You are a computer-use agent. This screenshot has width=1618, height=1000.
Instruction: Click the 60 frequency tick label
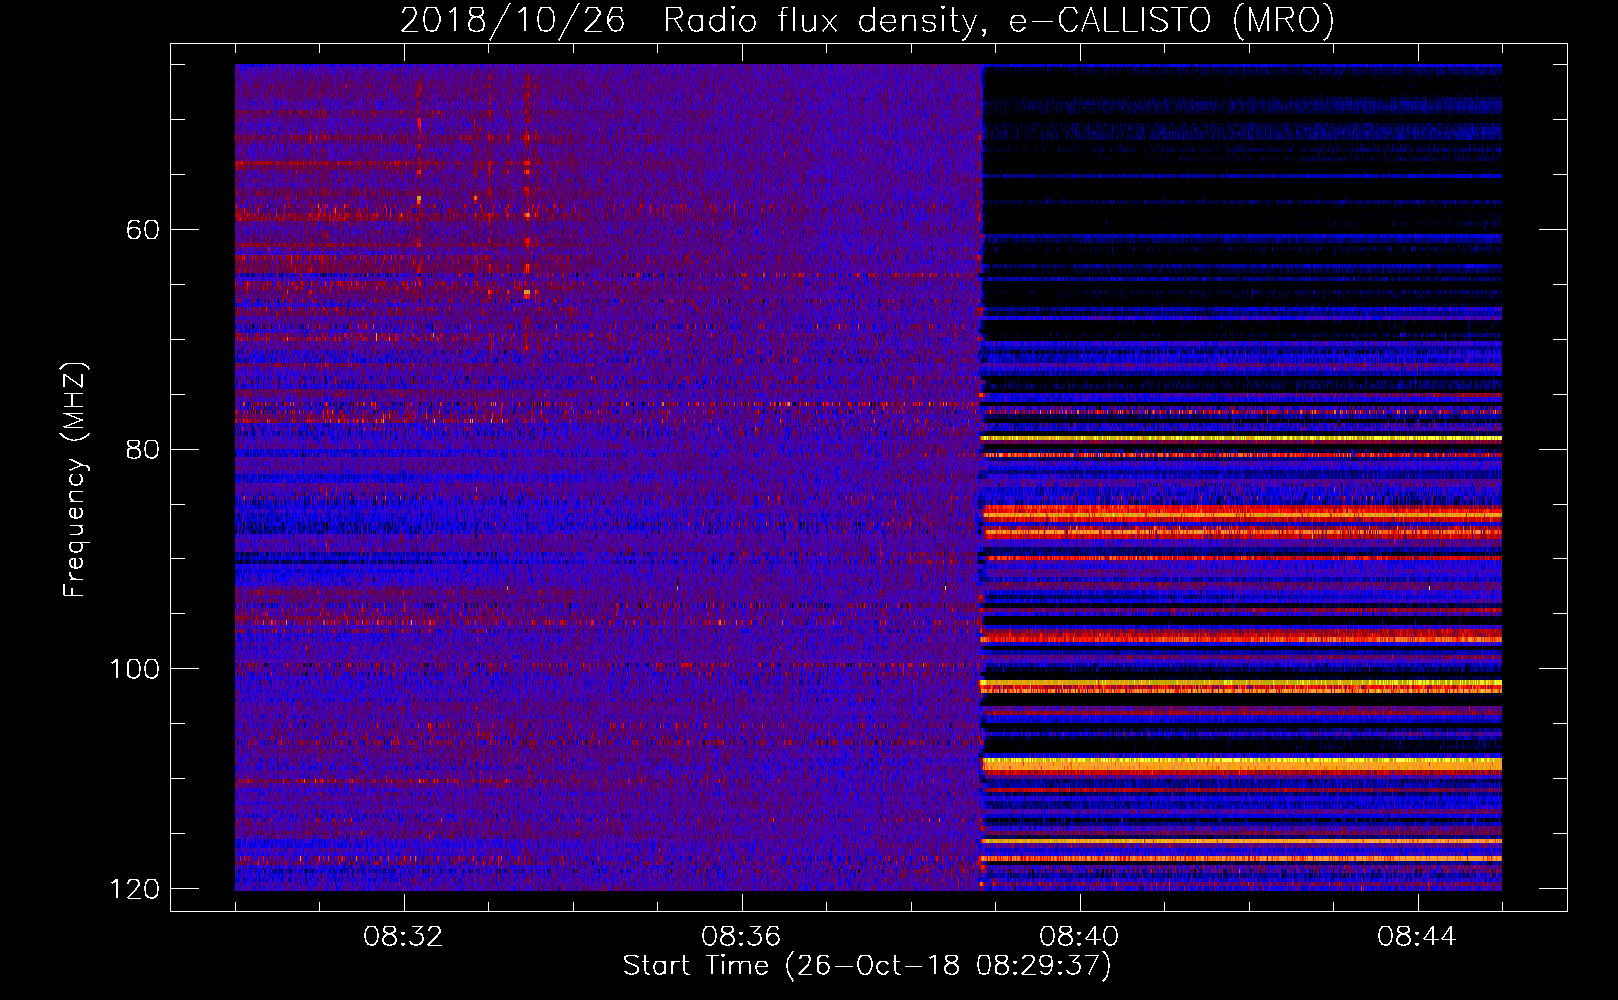coord(143,230)
